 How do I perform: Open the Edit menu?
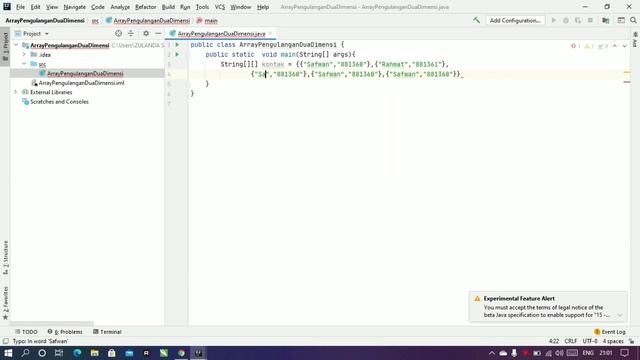[x=36, y=7]
